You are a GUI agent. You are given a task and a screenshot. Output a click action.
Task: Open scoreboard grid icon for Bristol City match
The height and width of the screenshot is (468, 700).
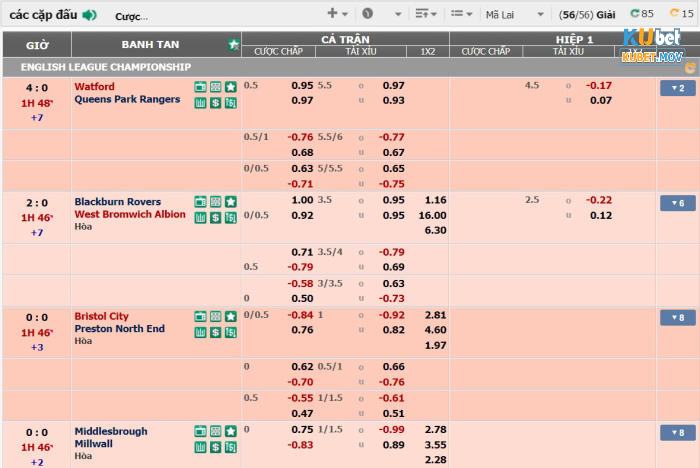[x=216, y=317]
